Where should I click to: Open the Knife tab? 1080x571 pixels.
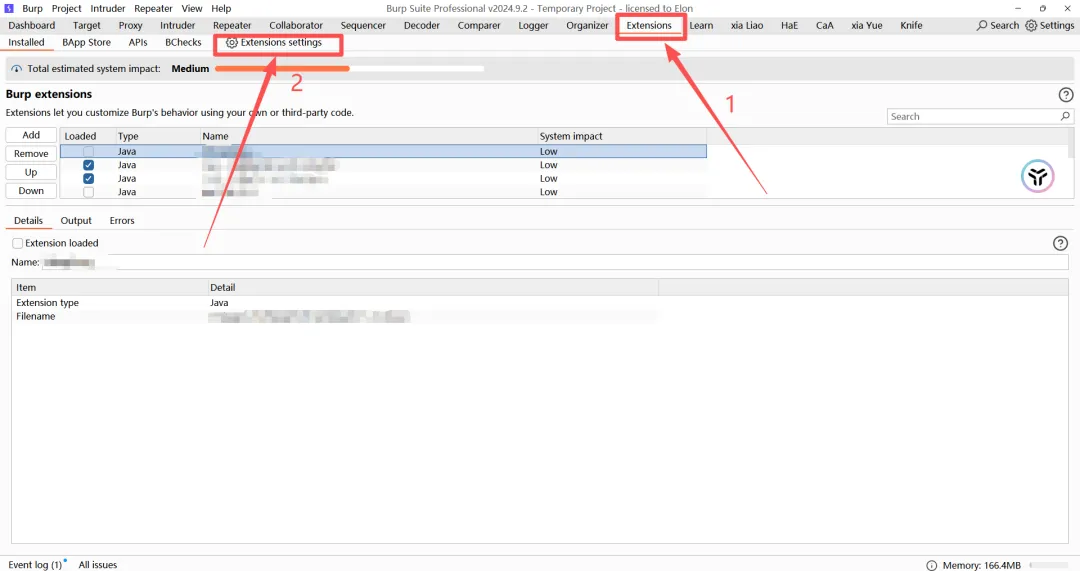click(911, 25)
